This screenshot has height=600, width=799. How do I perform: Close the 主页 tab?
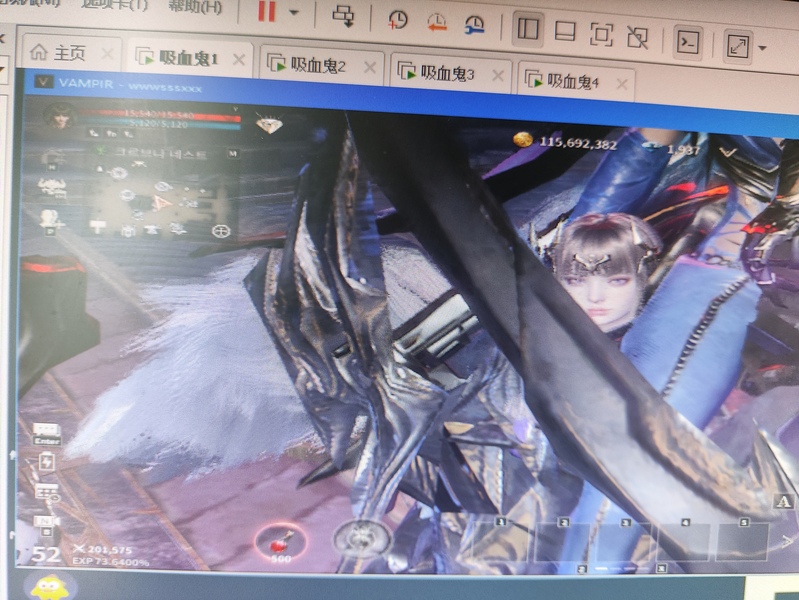pyautogui.click(x=108, y=53)
